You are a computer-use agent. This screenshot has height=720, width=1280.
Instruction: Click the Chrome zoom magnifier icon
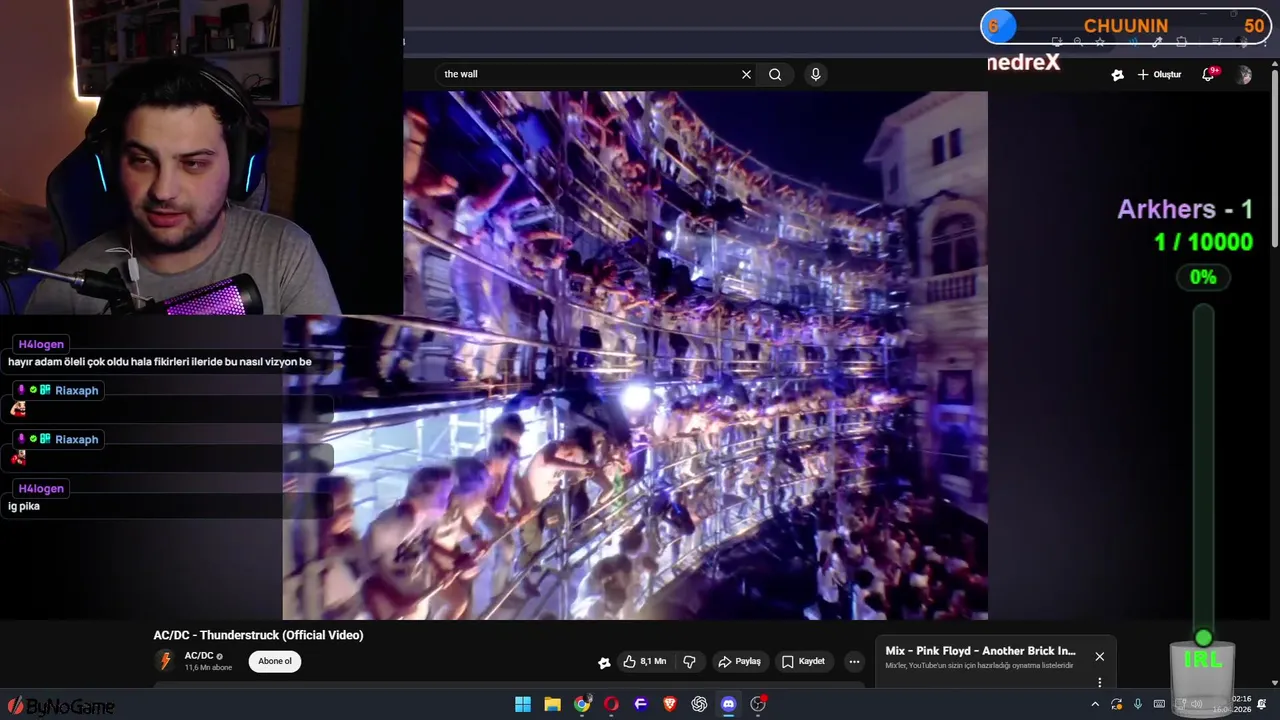[1078, 42]
